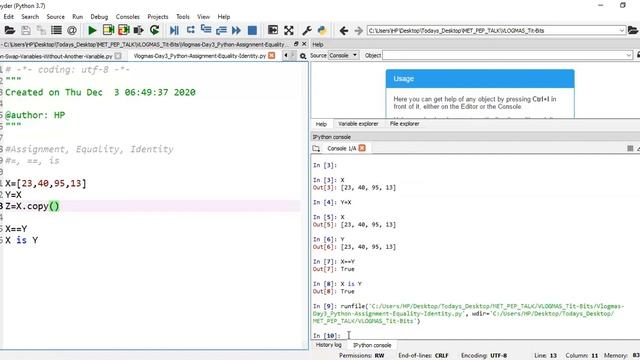
Task: Close the Console 1/A tab
Action: click(x=362, y=148)
